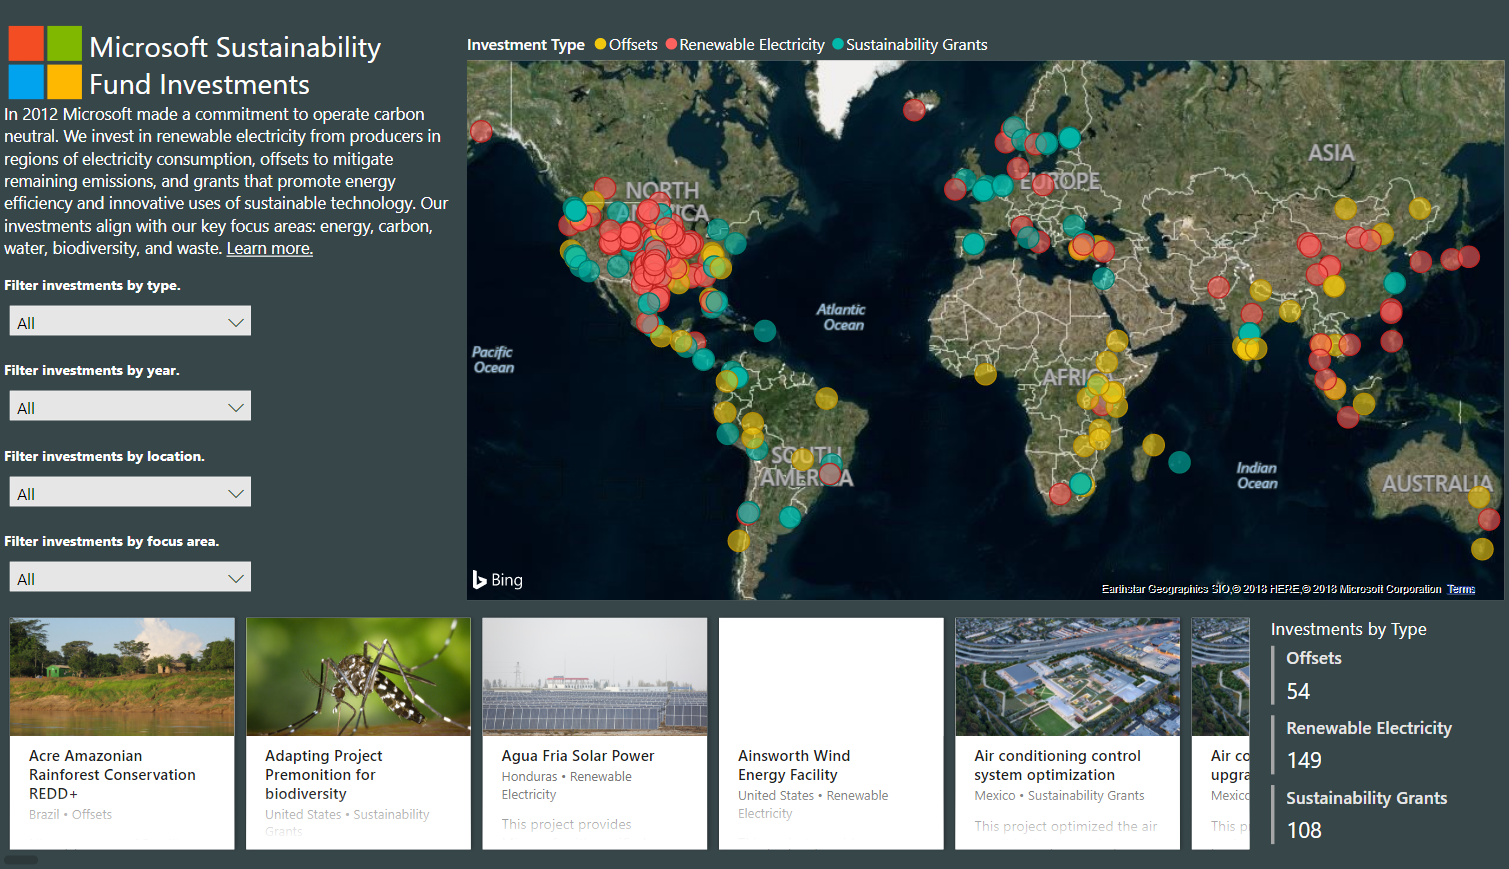This screenshot has height=869, width=1509.
Task: Click the Bing logo on the map
Action: coord(497,580)
